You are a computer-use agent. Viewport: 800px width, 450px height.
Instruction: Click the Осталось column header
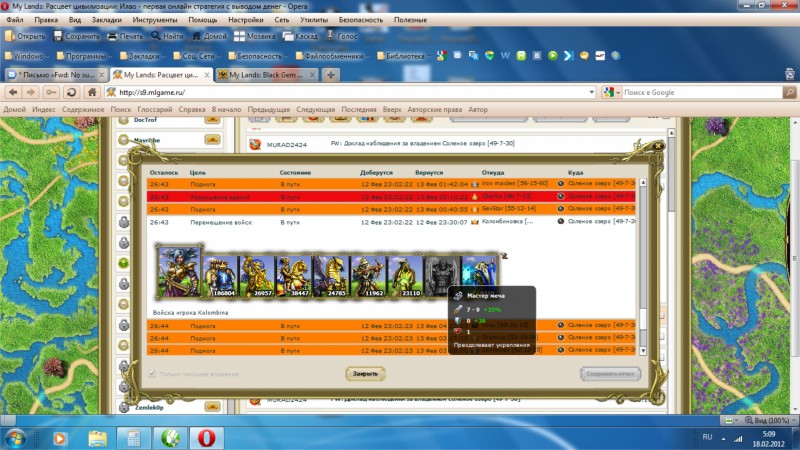tap(164, 172)
